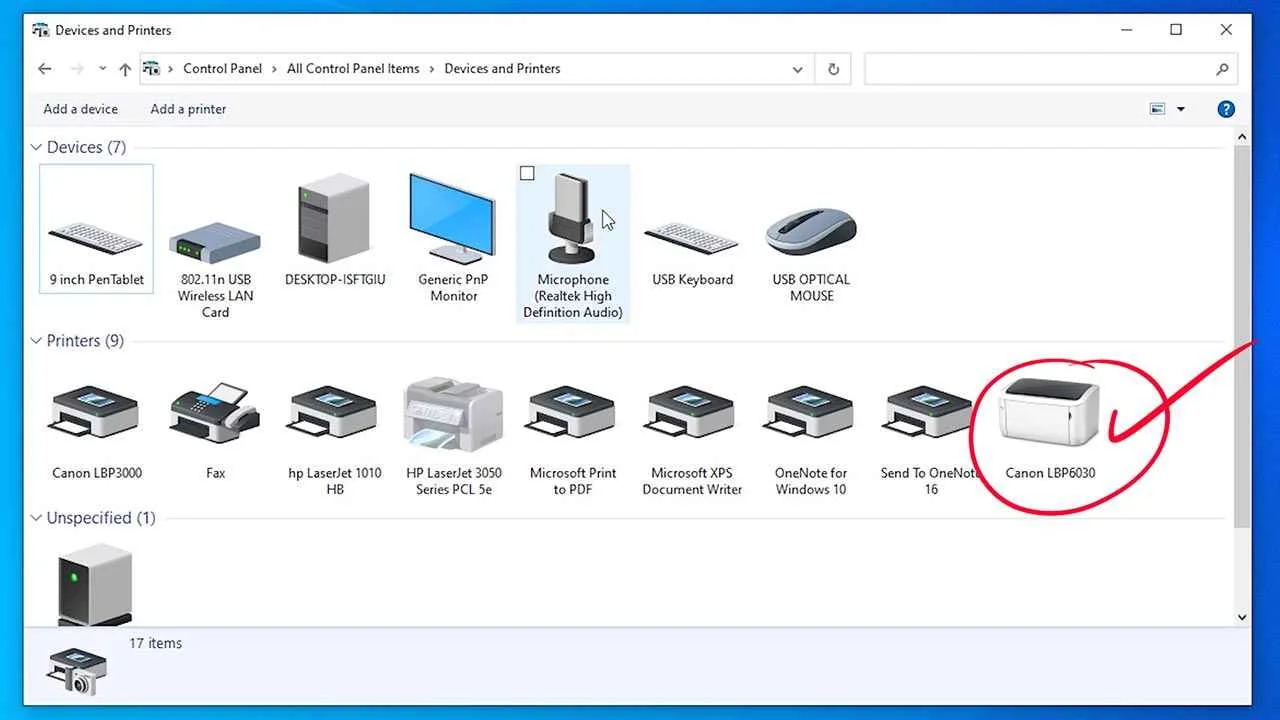Select the USB Keyboard device icon
Image resolution: width=1280 pixels, height=720 pixels.
pyautogui.click(x=692, y=238)
